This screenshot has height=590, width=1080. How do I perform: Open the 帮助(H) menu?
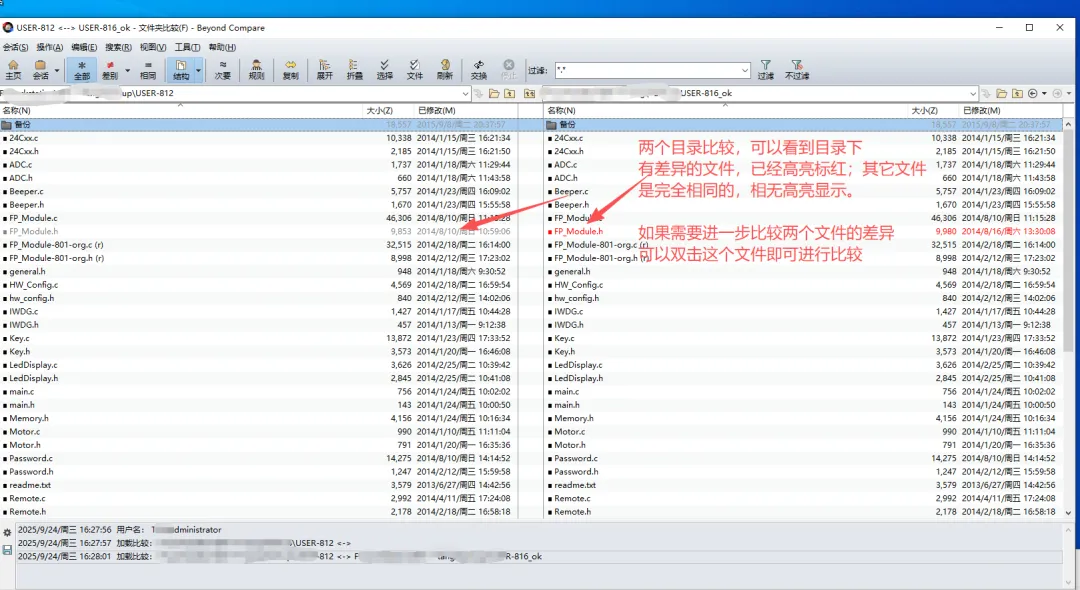tap(222, 48)
